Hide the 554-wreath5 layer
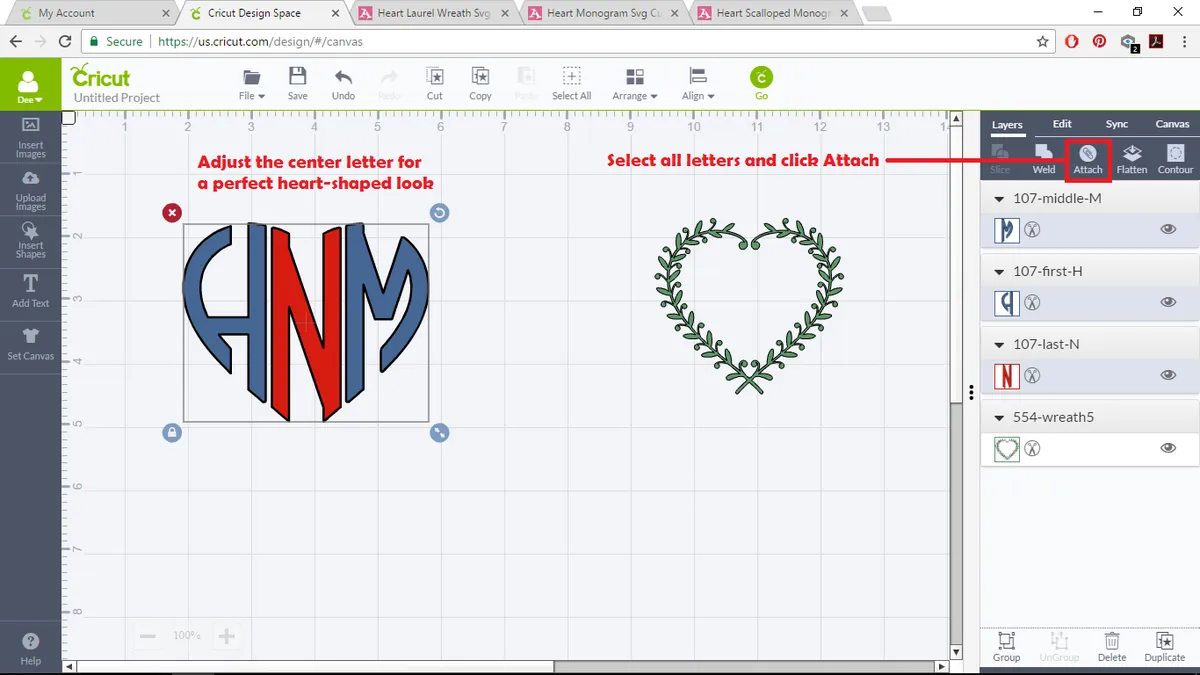The height and width of the screenshot is (675, 1200). (1167, 448)
